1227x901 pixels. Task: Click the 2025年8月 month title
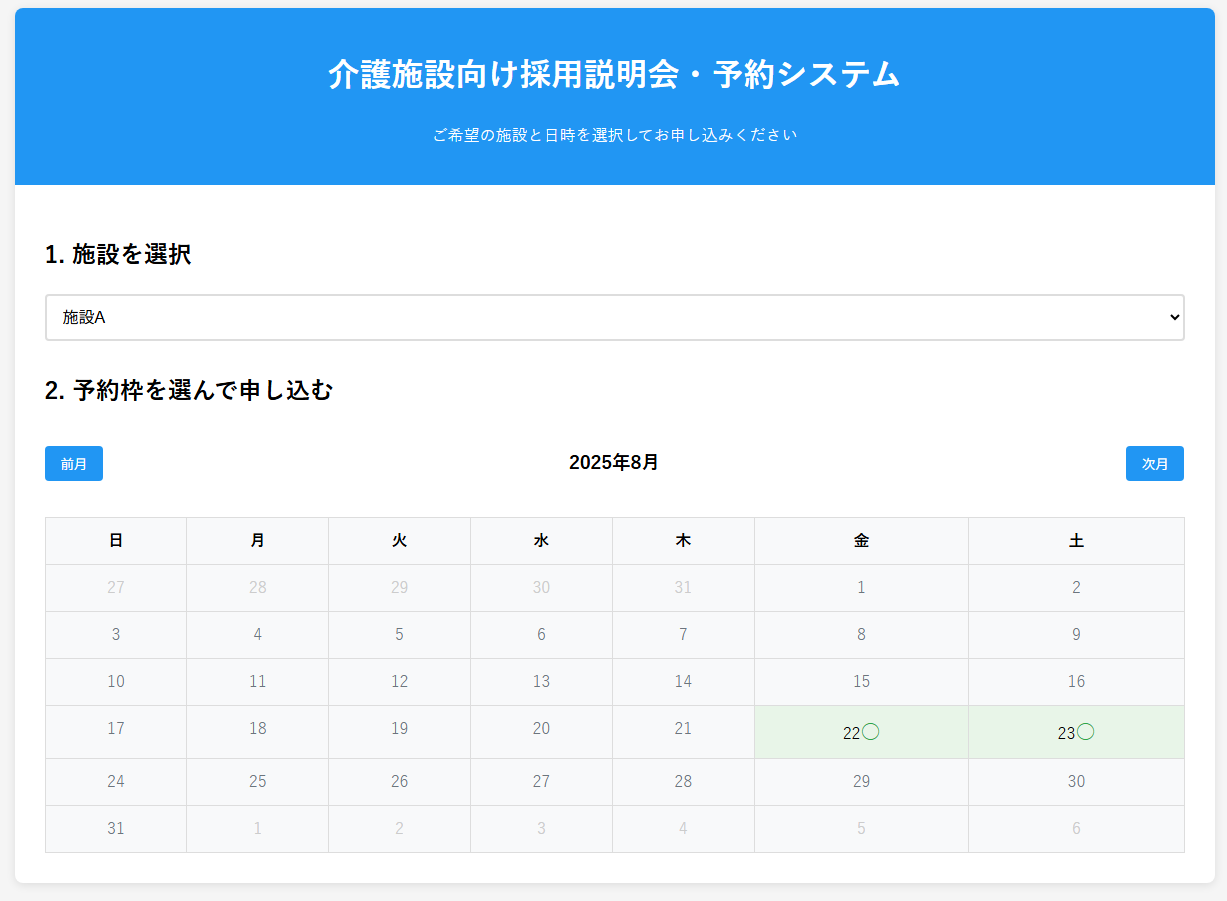tap(614, 463)
